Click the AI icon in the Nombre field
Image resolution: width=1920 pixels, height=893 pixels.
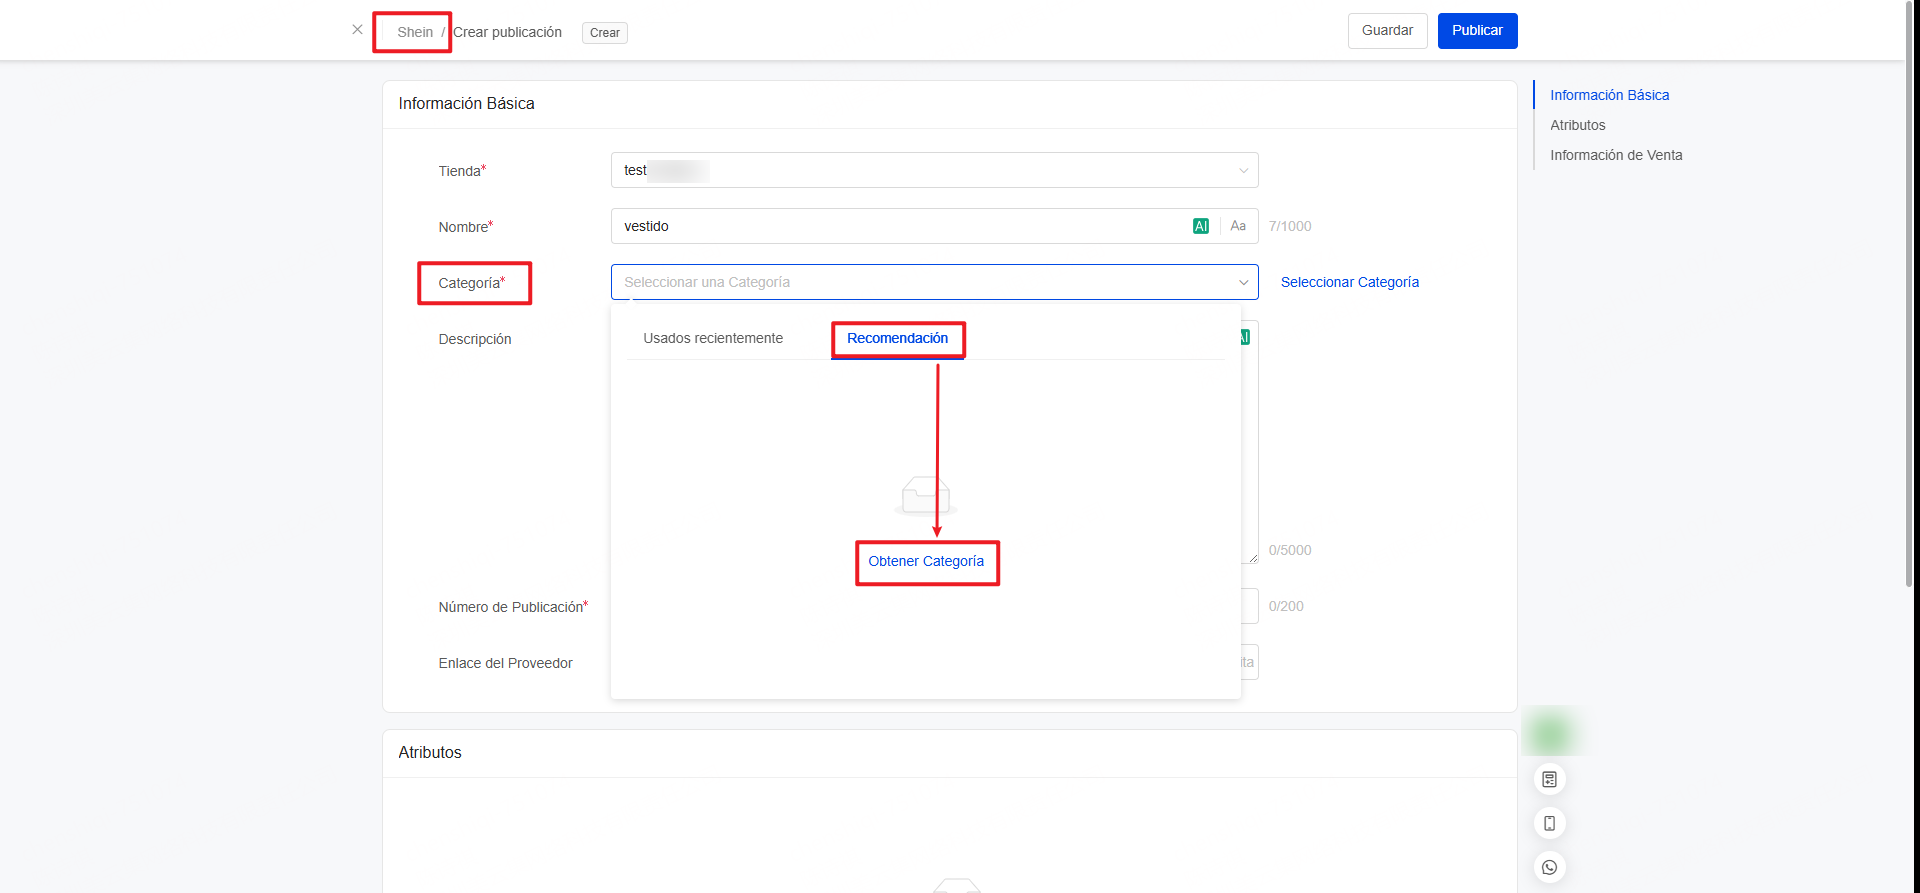1200,226
